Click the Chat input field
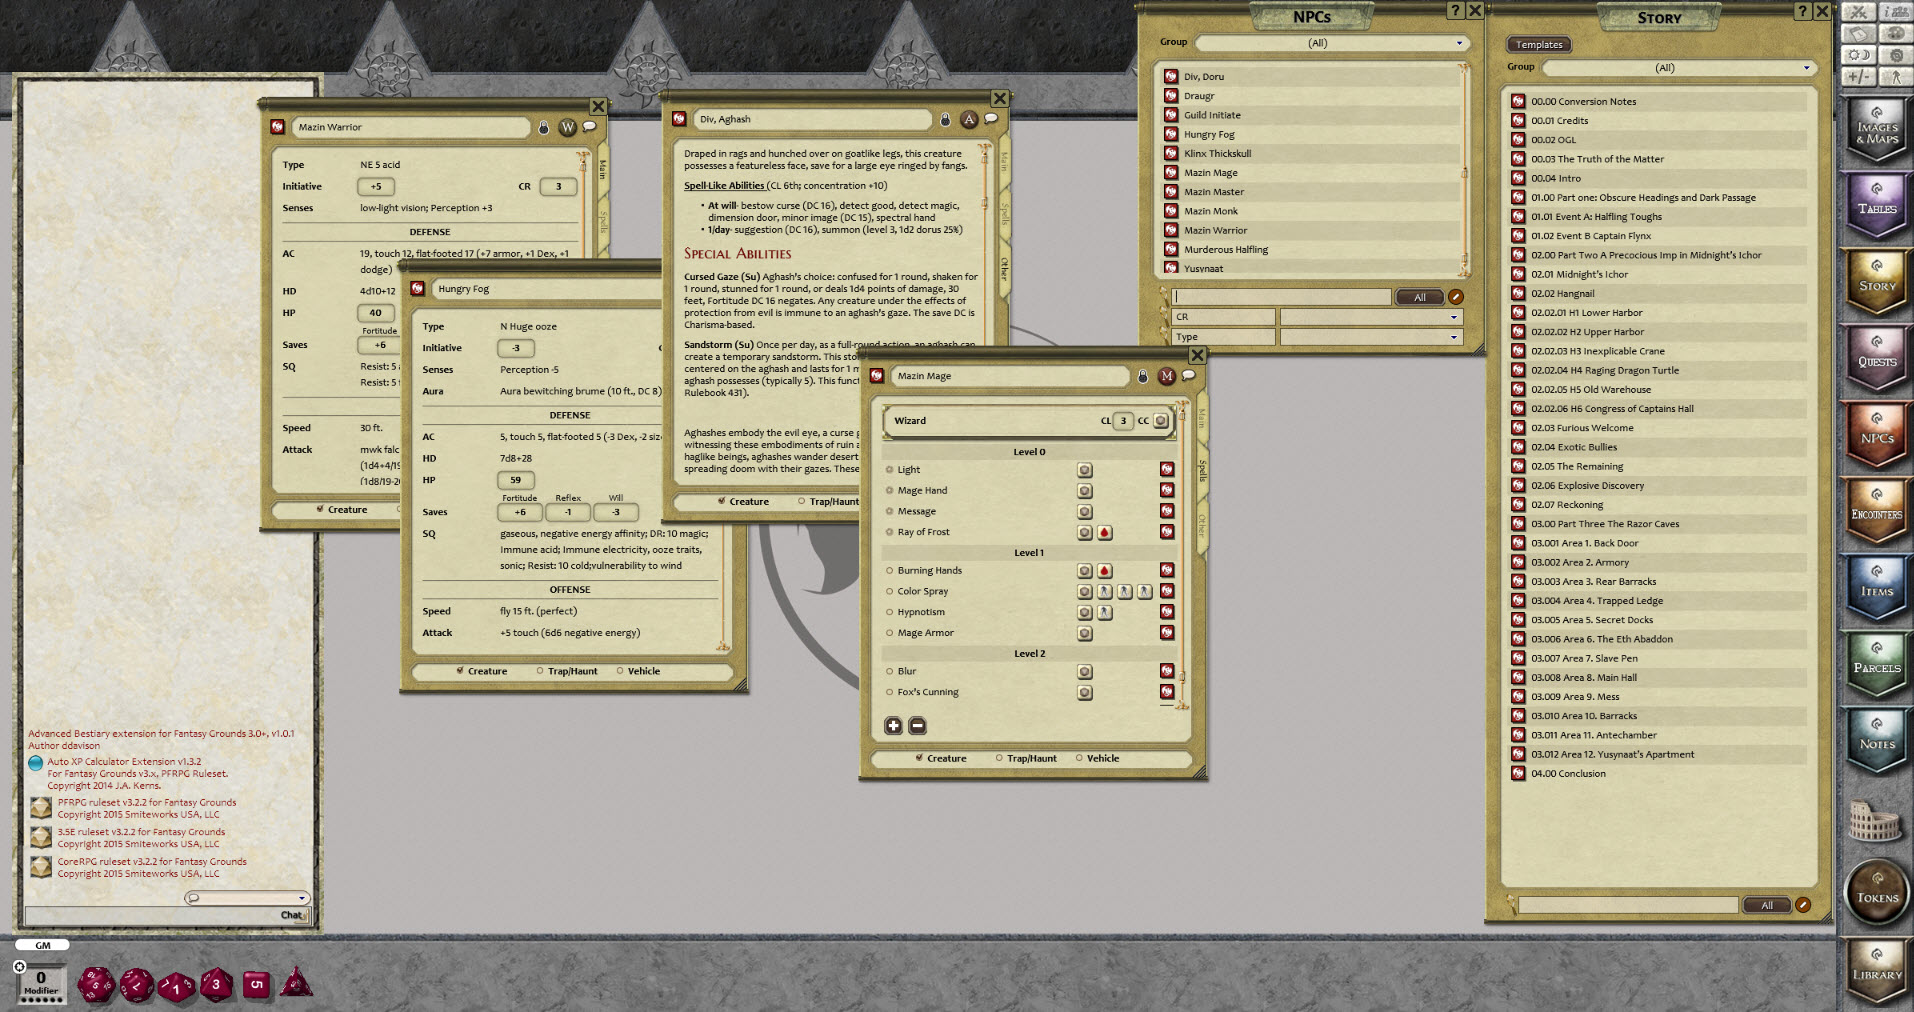 tap(150, 915)
